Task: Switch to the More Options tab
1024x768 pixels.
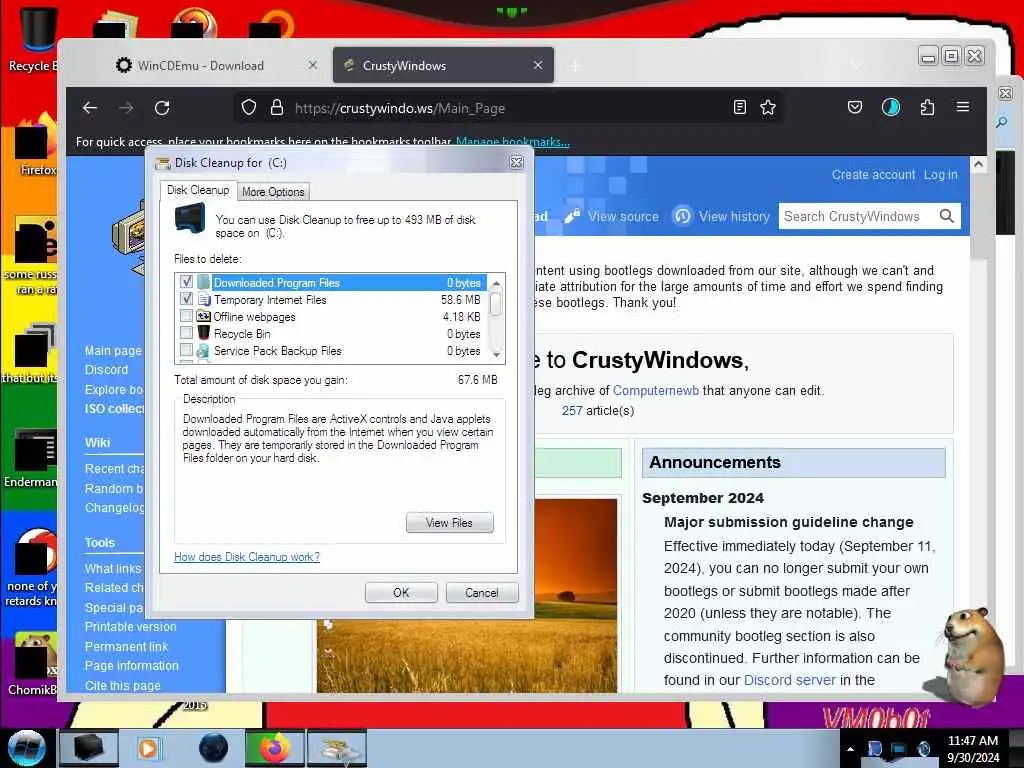Action: coord(273,192)
